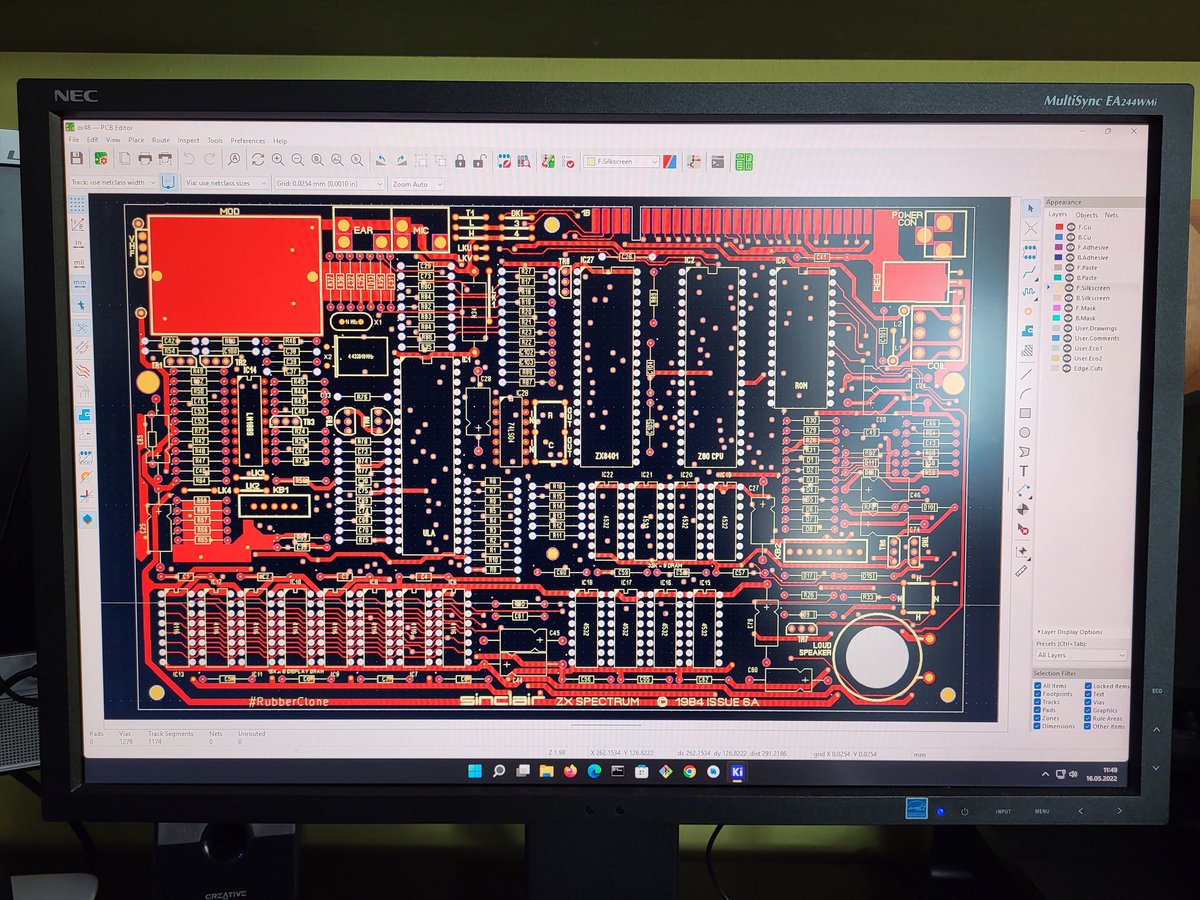Open File Explorer from taskbar
This screenshot has height=900, width=1200.
tap(546, 771)
